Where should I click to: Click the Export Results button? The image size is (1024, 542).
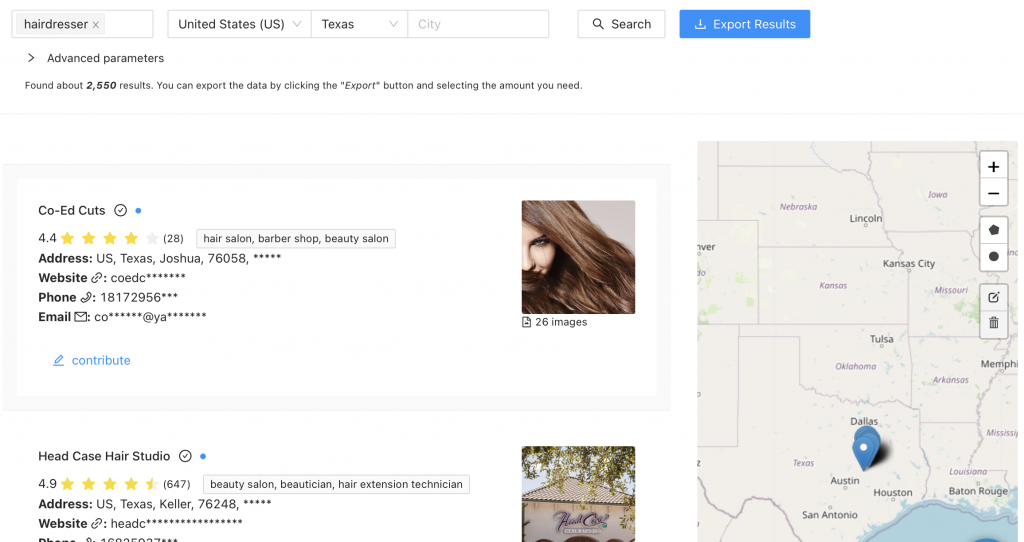point(744,24)
